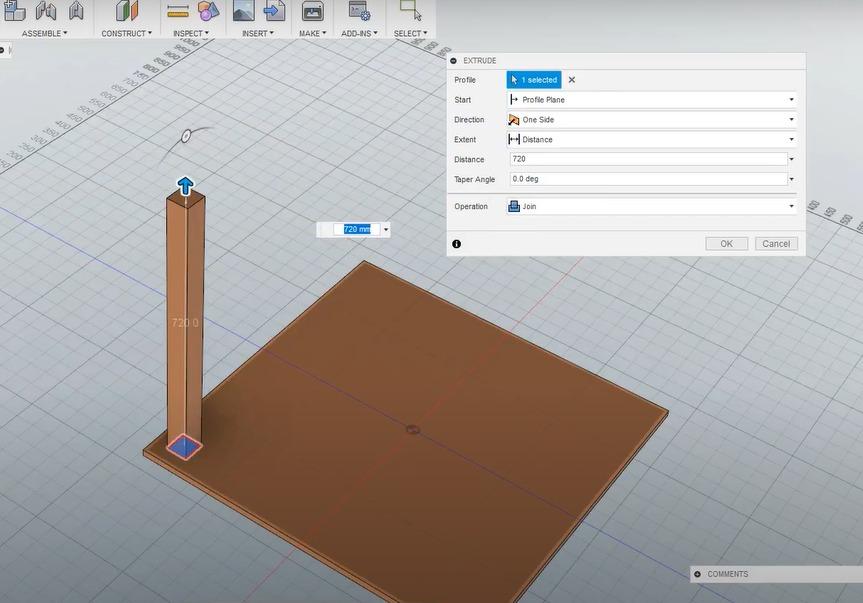
Task: Select the blue highlighted square profile
Action: point(184,447)
